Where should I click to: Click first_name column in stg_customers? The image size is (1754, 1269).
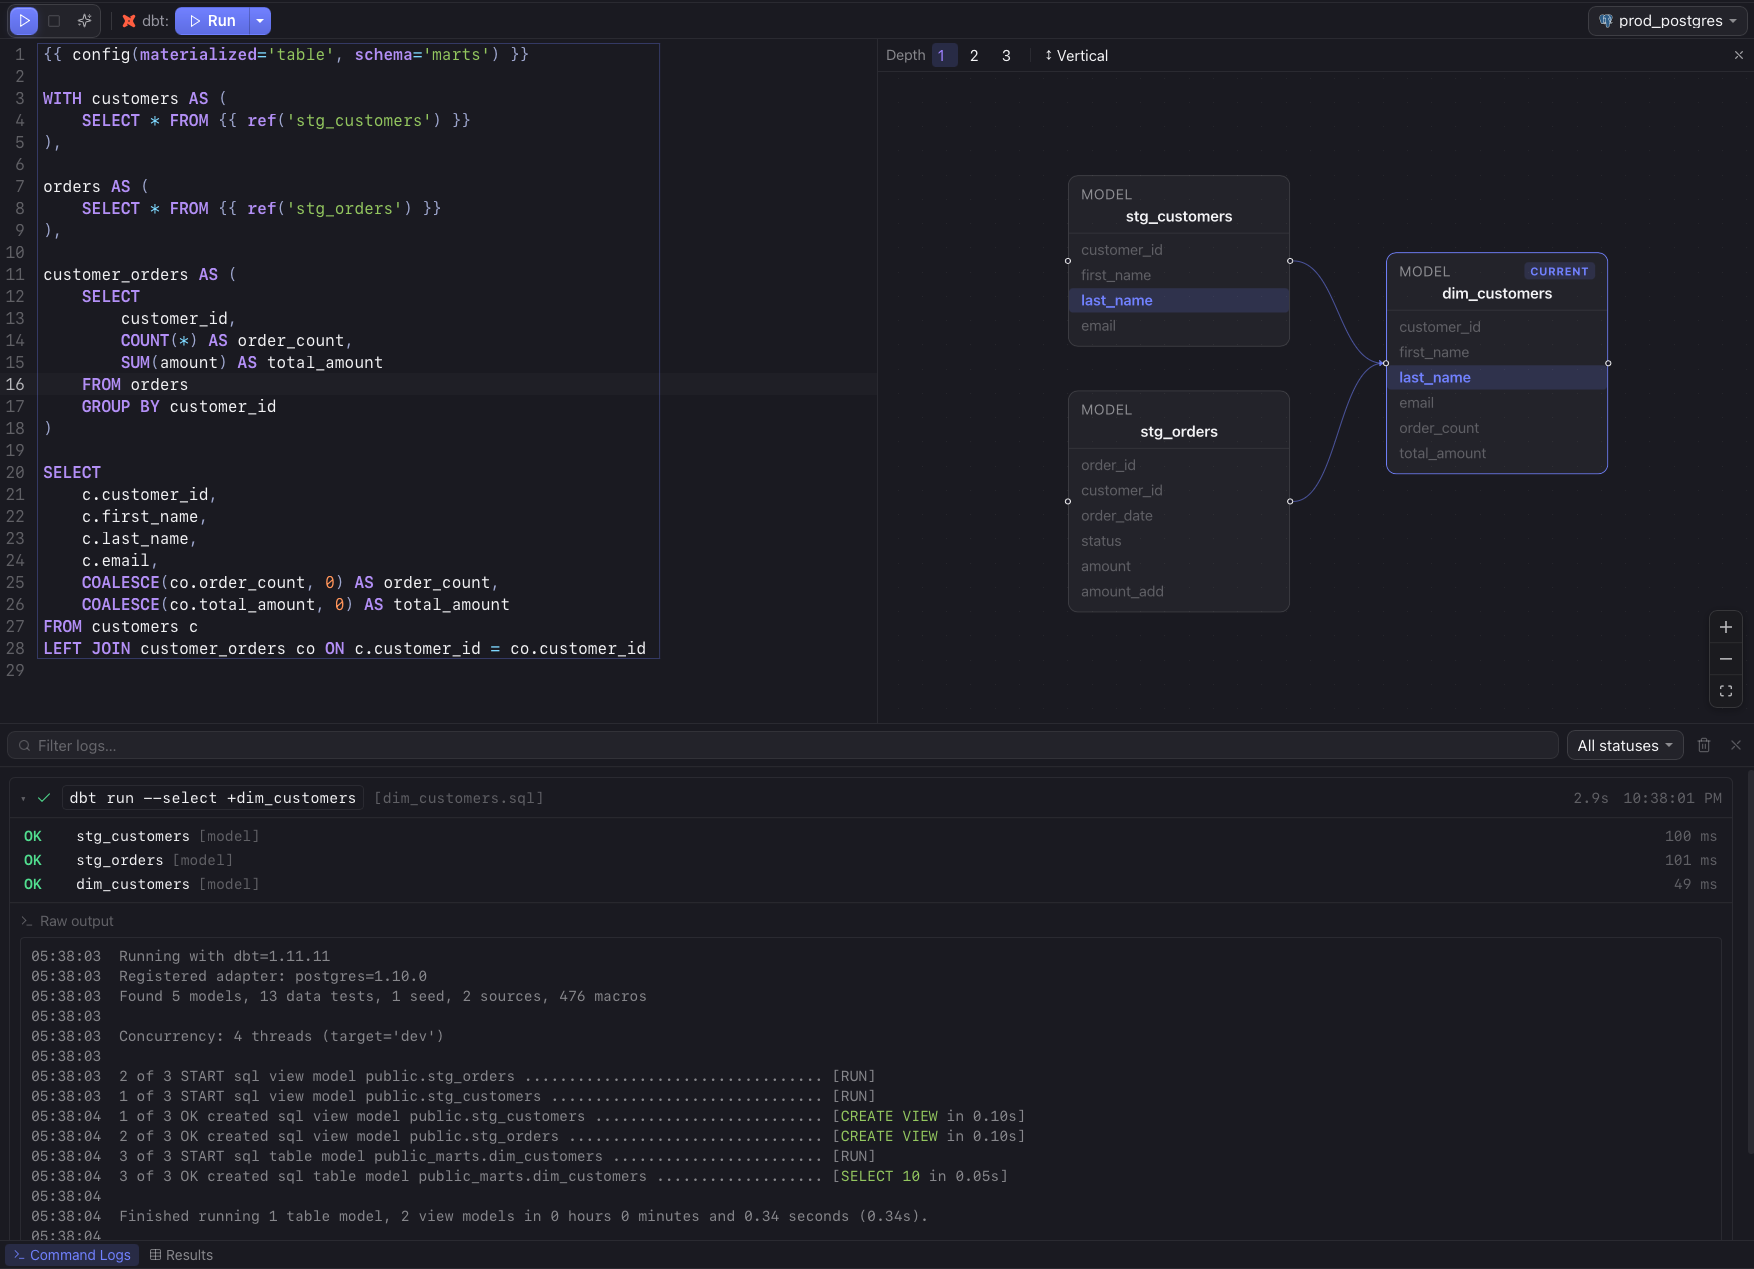1178,275
